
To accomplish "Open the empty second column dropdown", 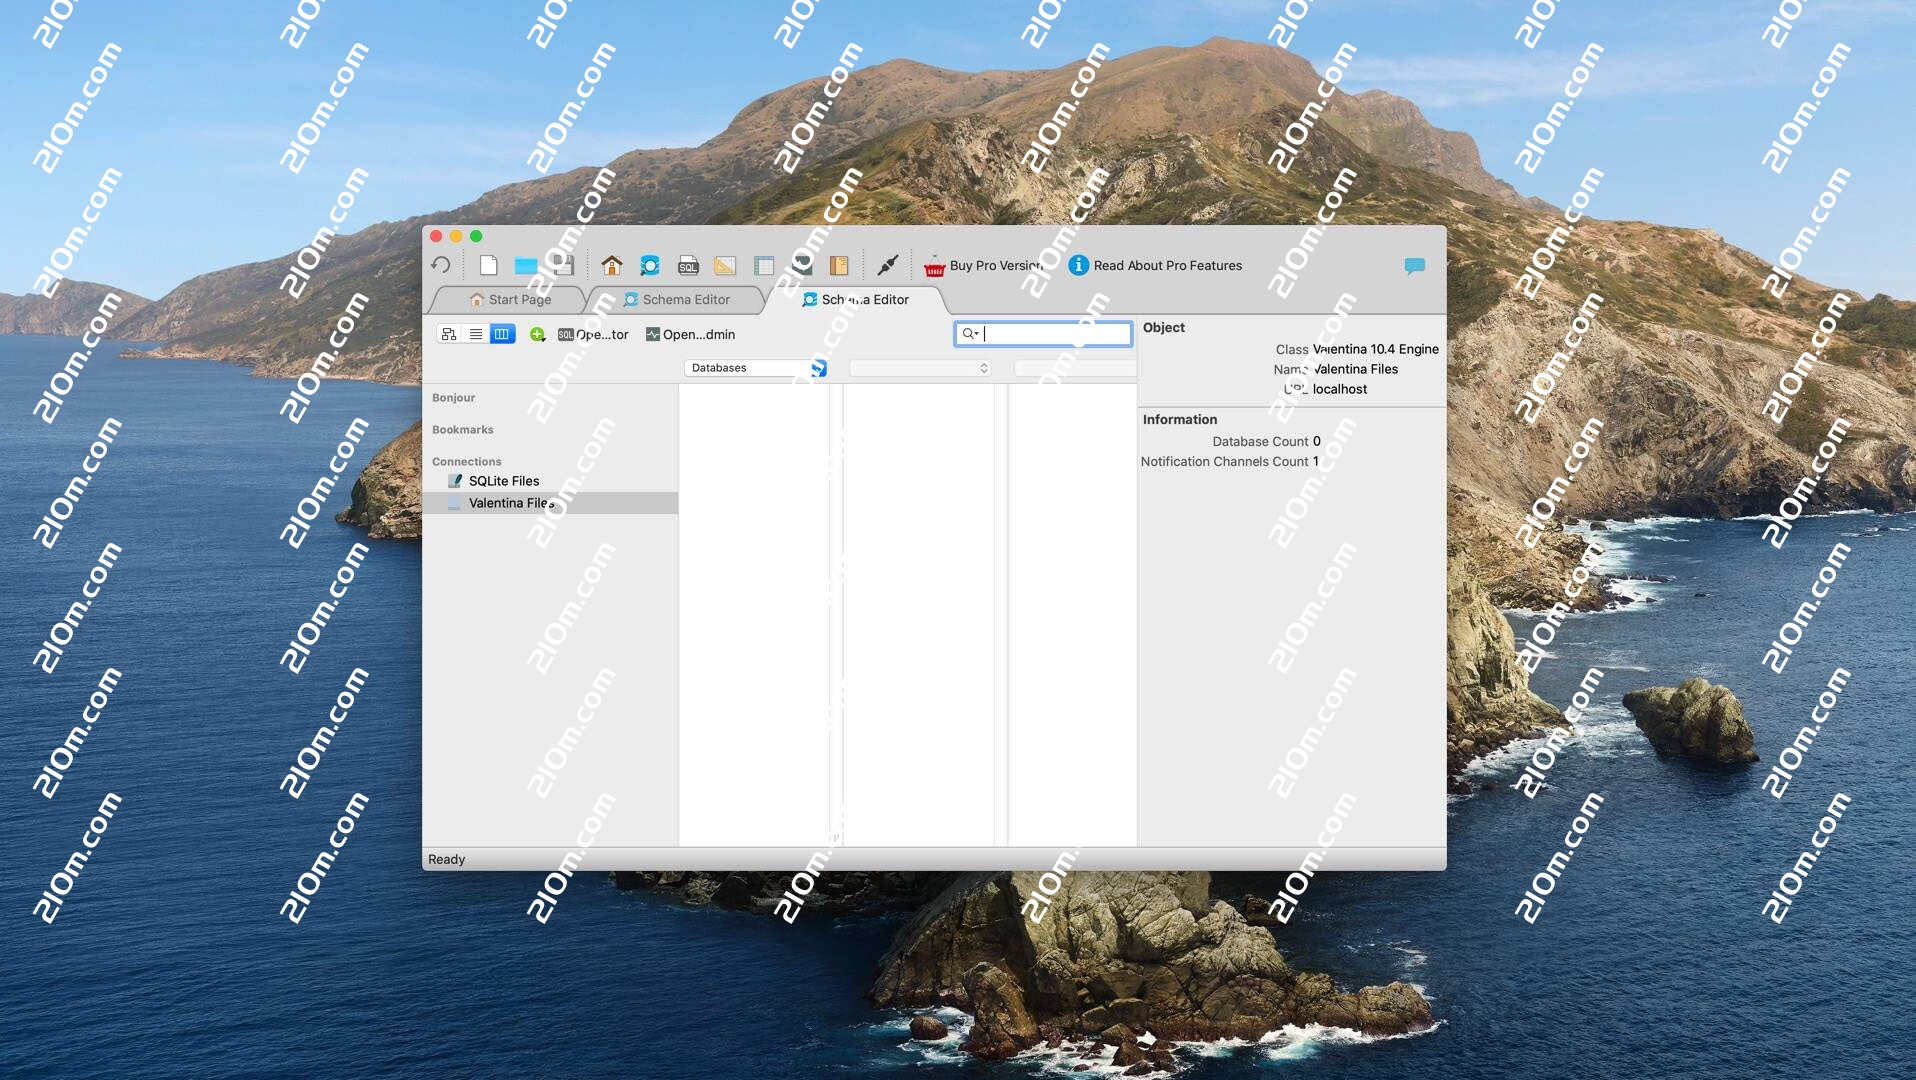I will 920,368.
